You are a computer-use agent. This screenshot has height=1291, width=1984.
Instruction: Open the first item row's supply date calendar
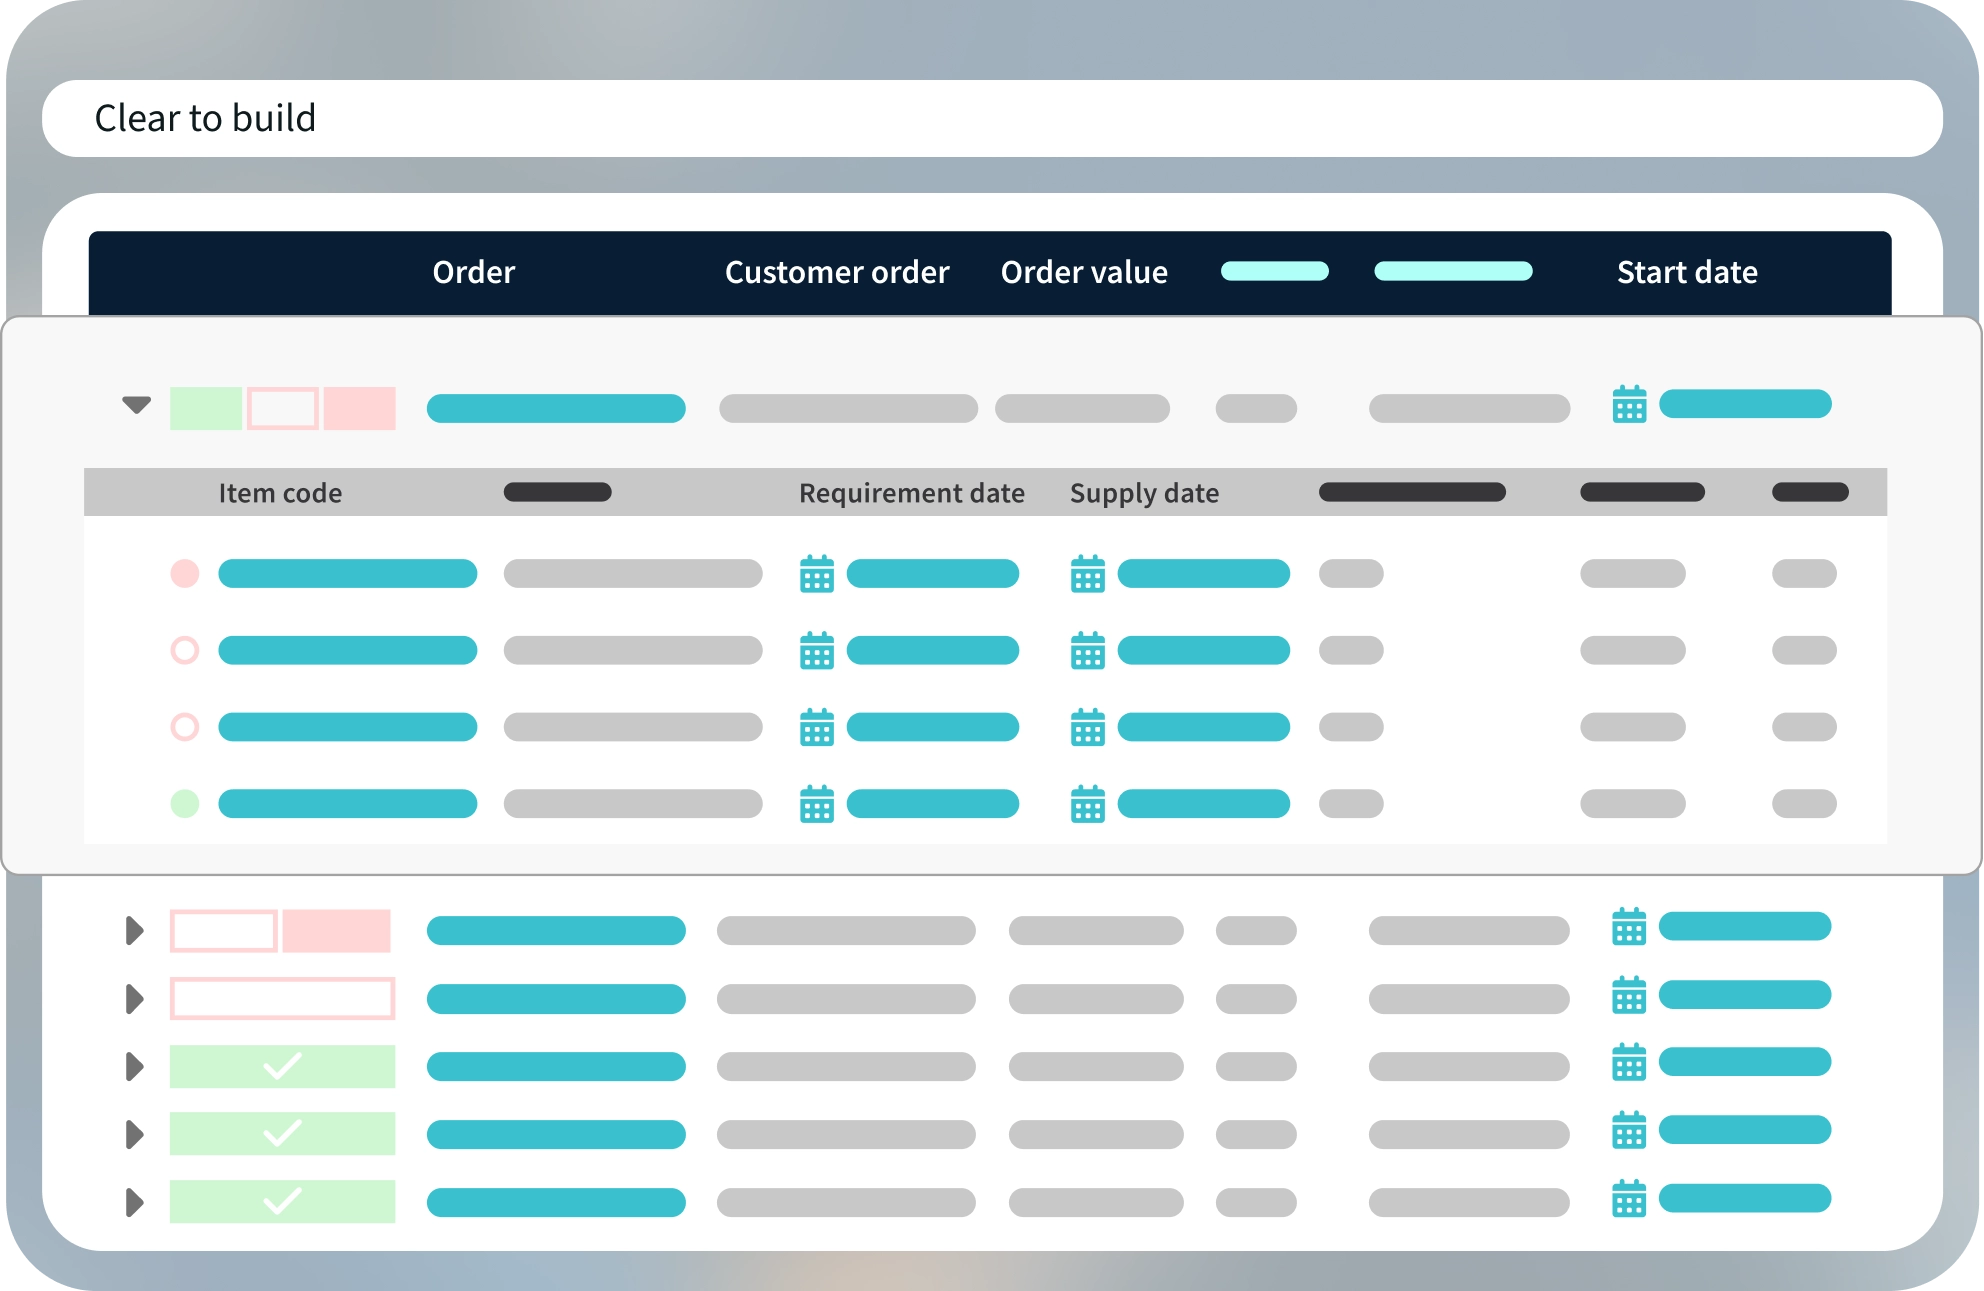[x=1087, y=574]
